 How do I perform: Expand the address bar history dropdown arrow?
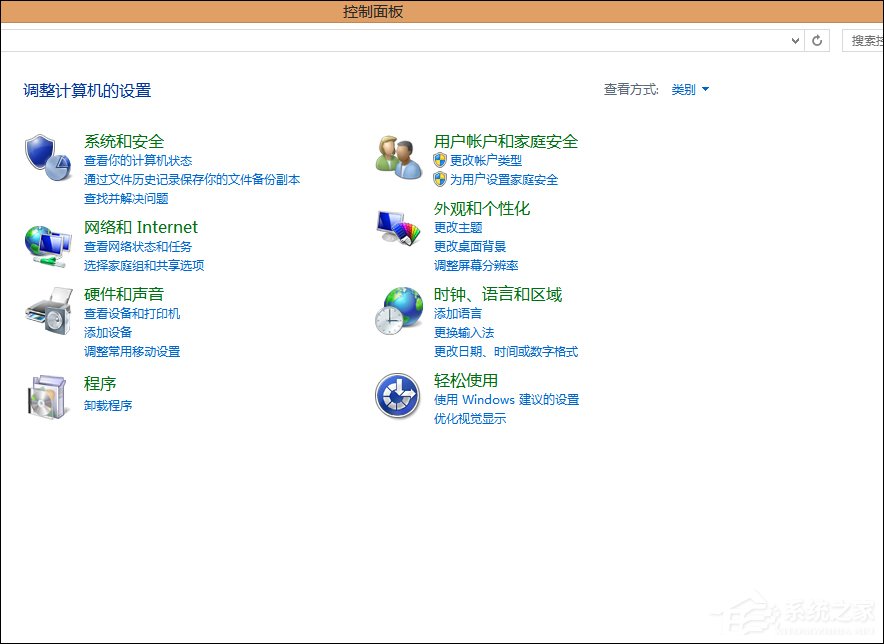pyautogui.click(x=795, y=40)
